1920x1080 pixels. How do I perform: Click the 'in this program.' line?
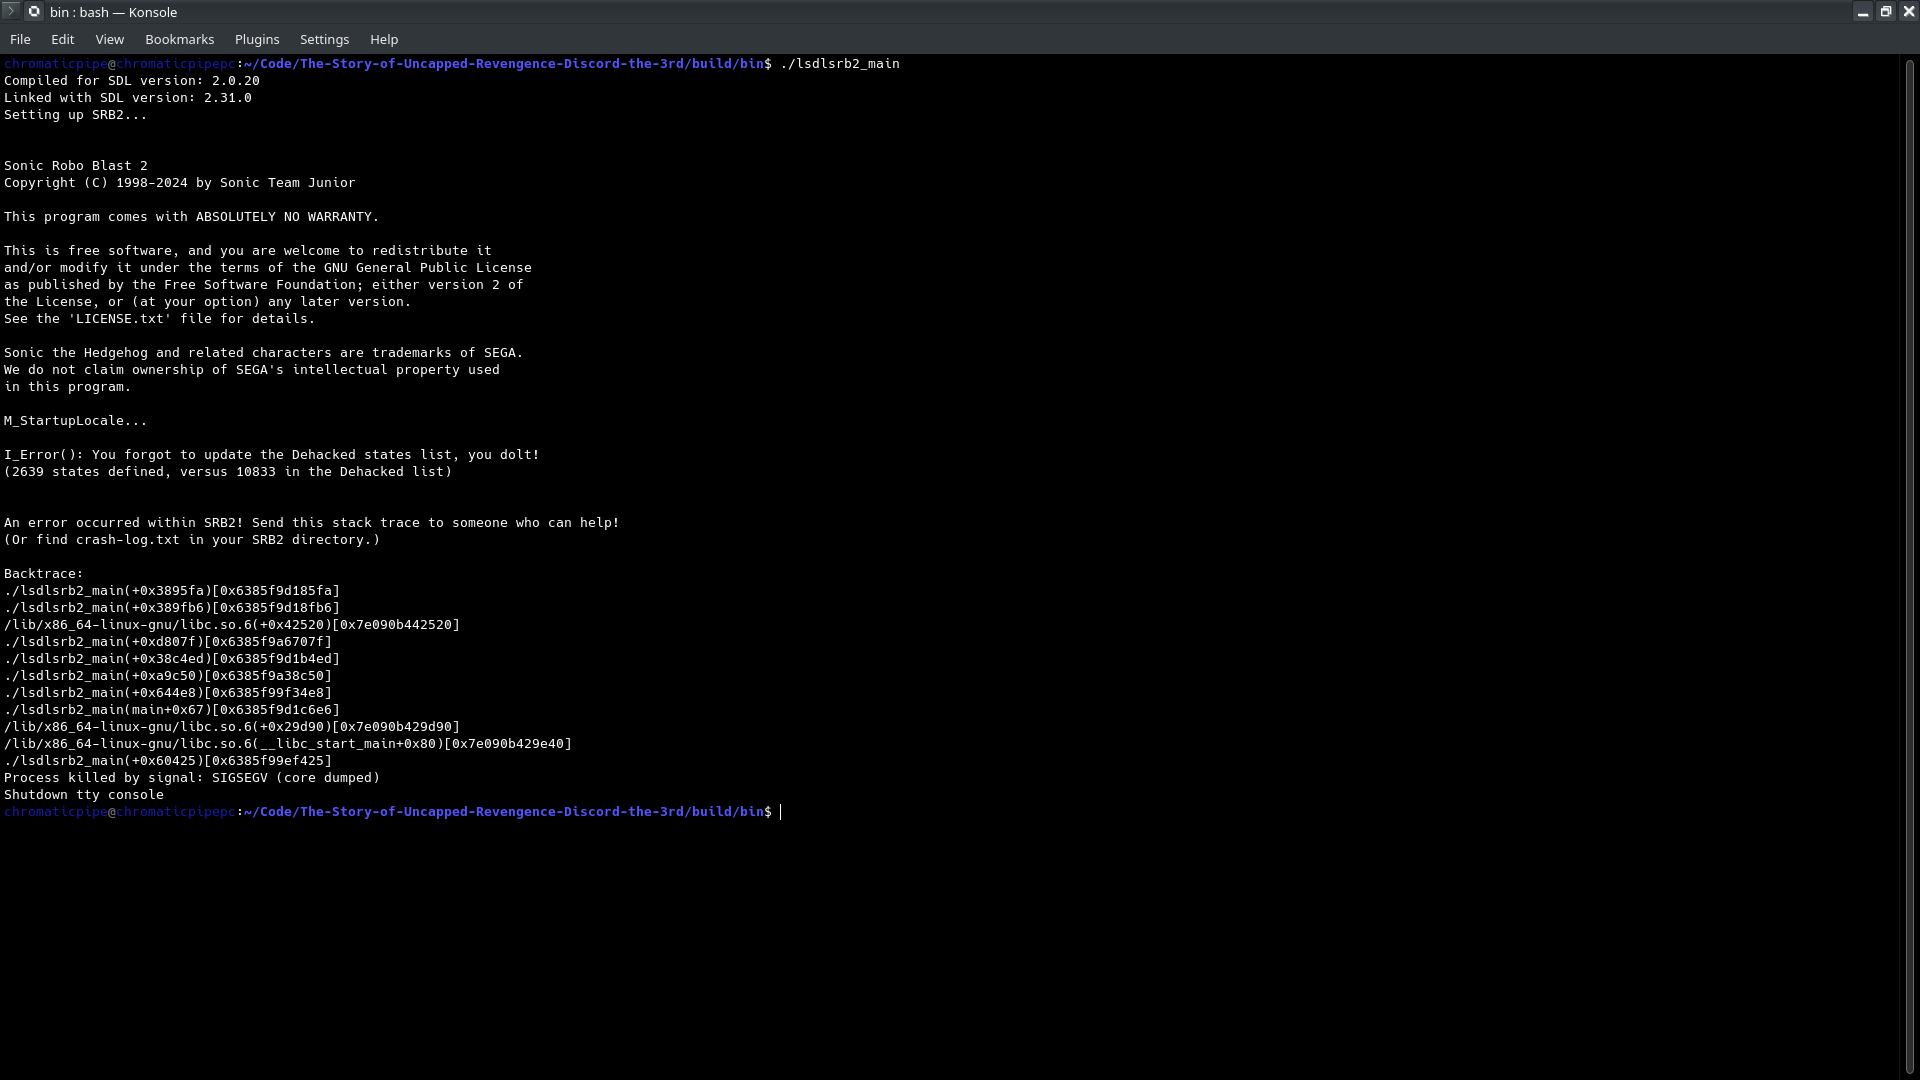pos(68,387)
